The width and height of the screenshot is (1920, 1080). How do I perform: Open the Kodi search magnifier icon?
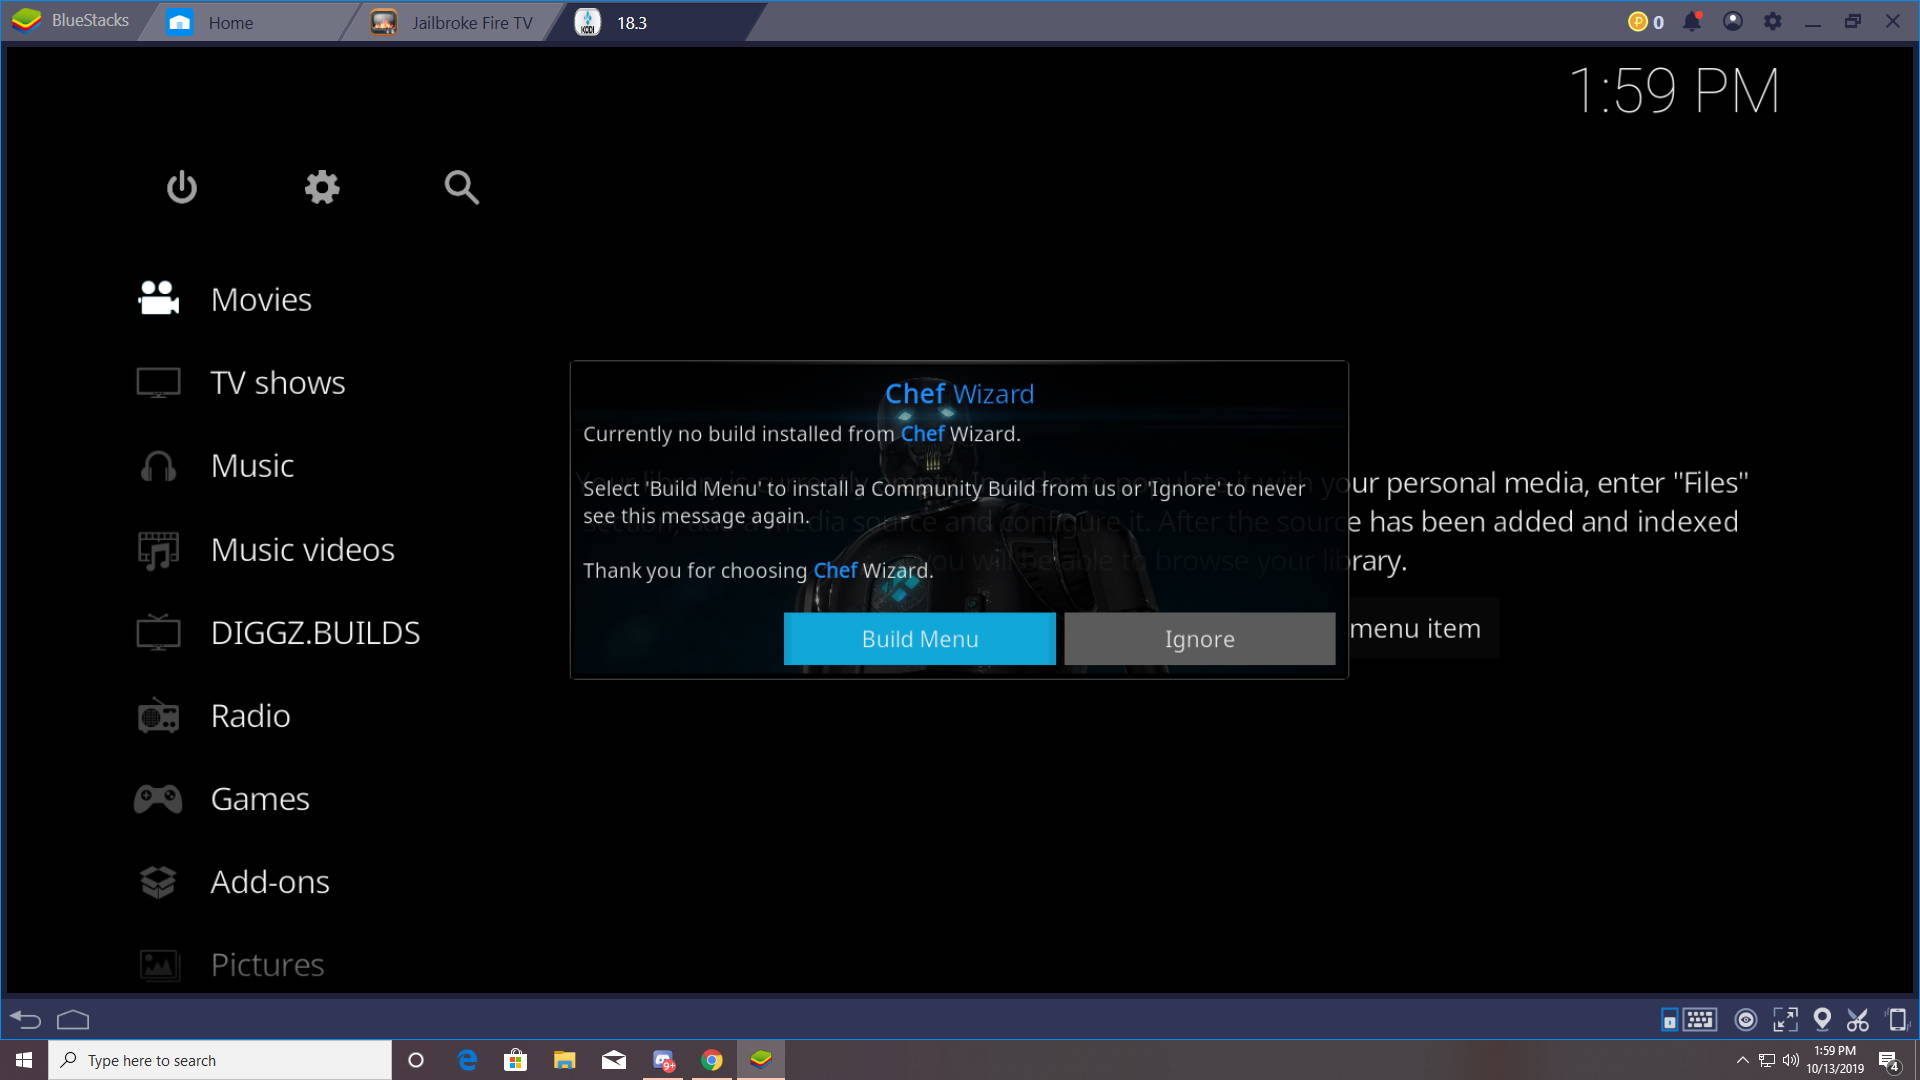pos(461,187)
